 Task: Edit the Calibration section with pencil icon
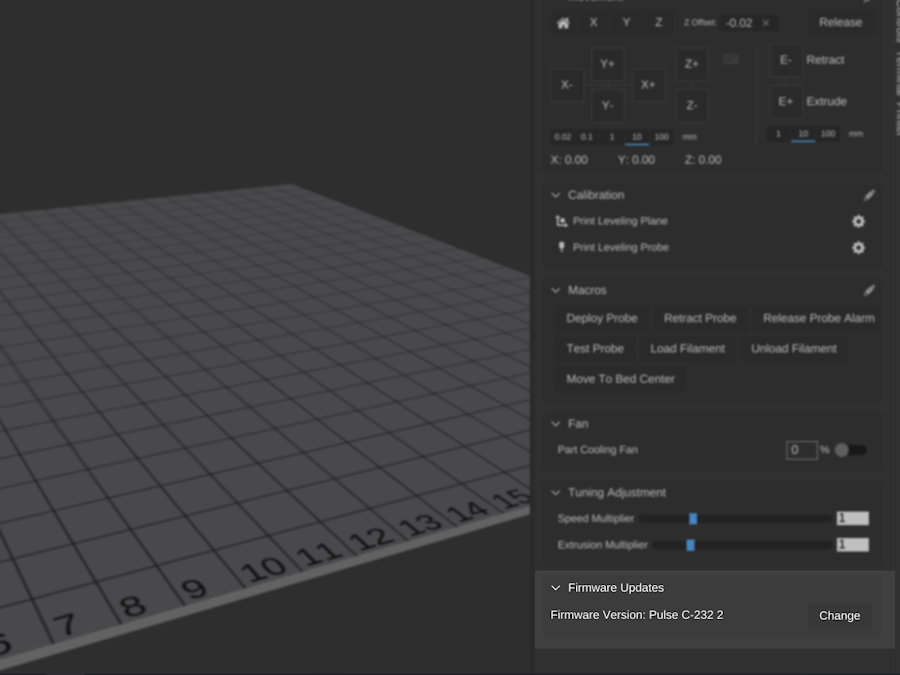click(x=869, y=196)
